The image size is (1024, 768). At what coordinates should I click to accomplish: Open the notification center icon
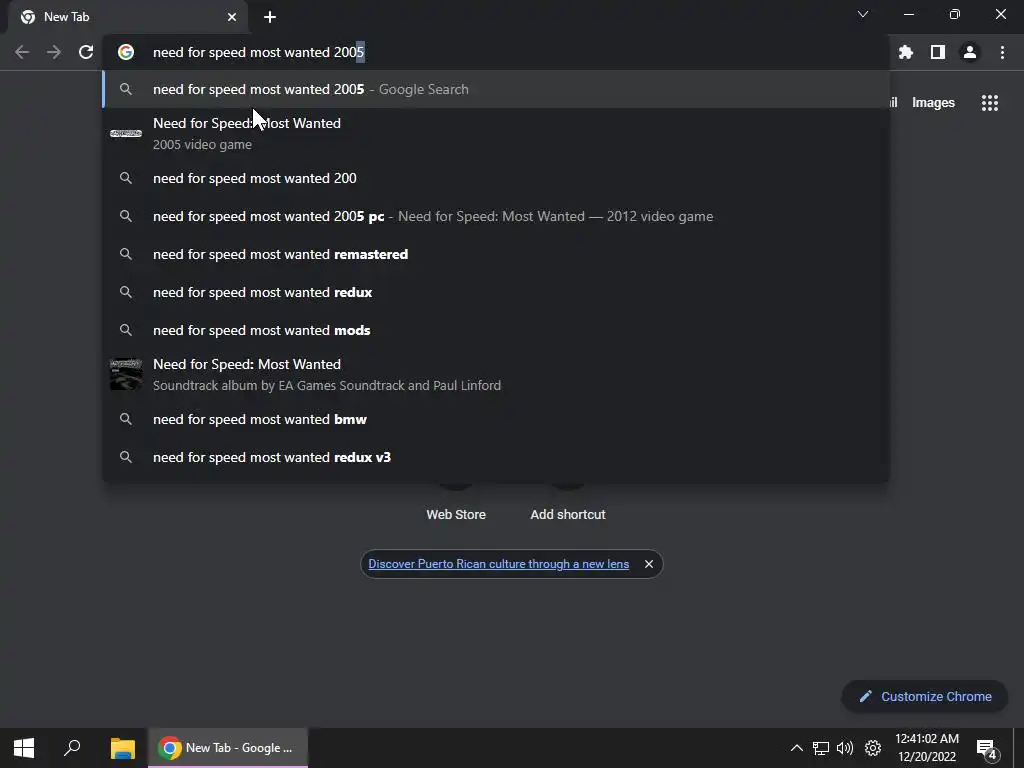coord(986,748)
